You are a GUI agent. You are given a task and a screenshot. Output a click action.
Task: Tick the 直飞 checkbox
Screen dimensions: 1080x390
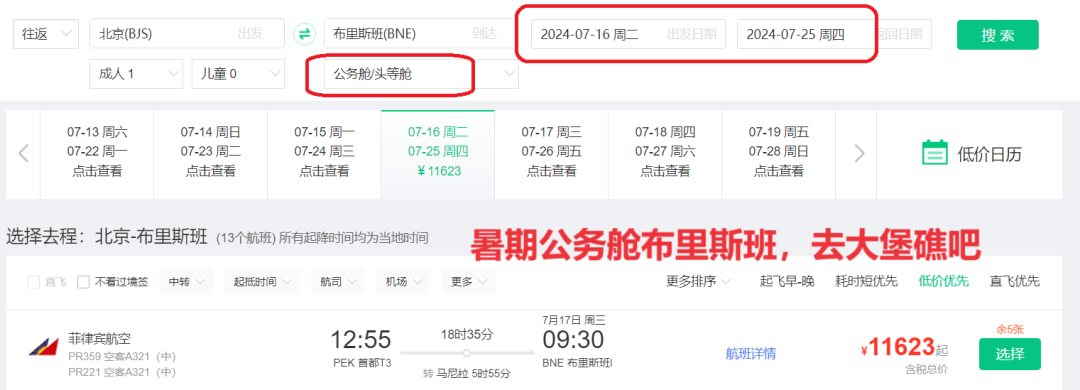33,281
